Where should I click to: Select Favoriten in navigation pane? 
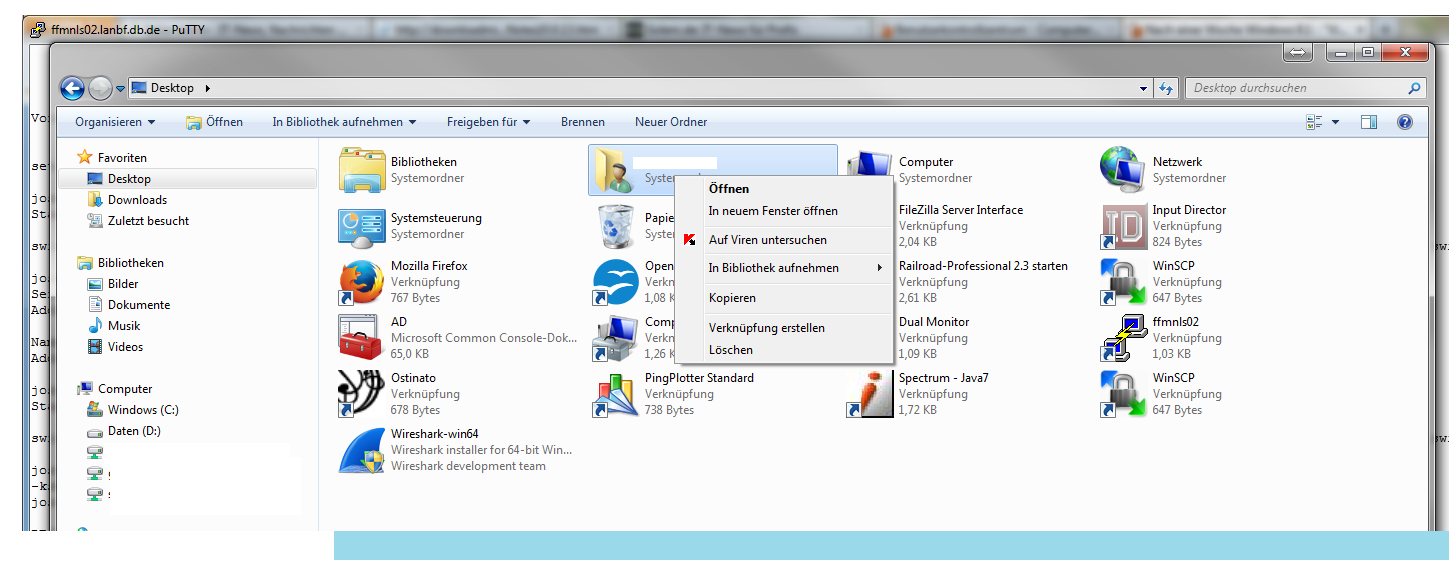pyautogui.click(x=112, y=158)
